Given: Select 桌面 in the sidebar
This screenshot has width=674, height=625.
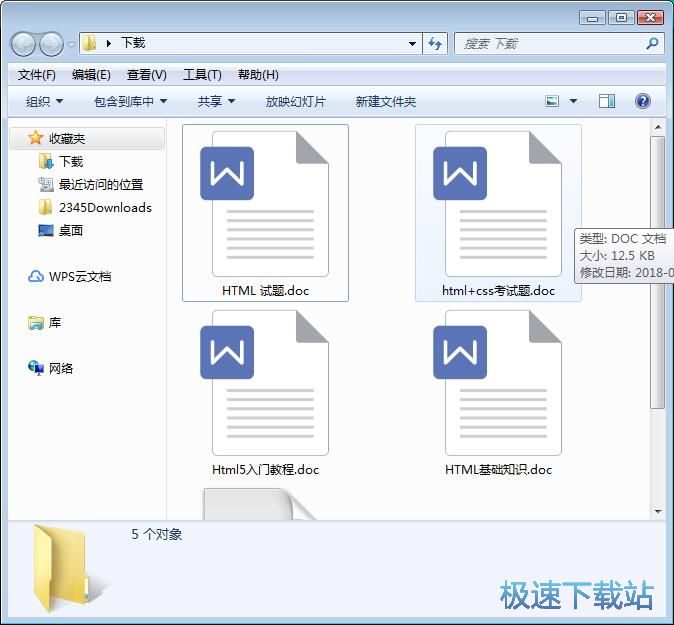Looking at the screenshot, I should tap(71, 230).
